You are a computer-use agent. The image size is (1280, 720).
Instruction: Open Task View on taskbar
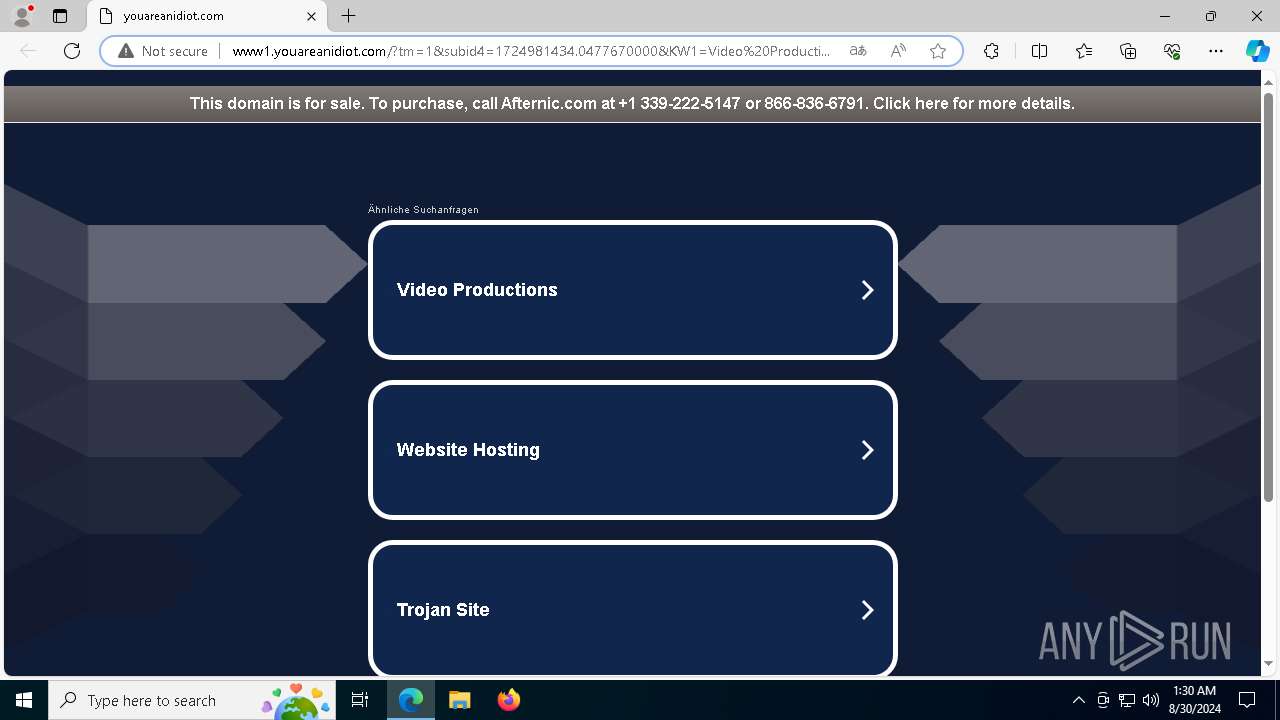click(360, 700)
